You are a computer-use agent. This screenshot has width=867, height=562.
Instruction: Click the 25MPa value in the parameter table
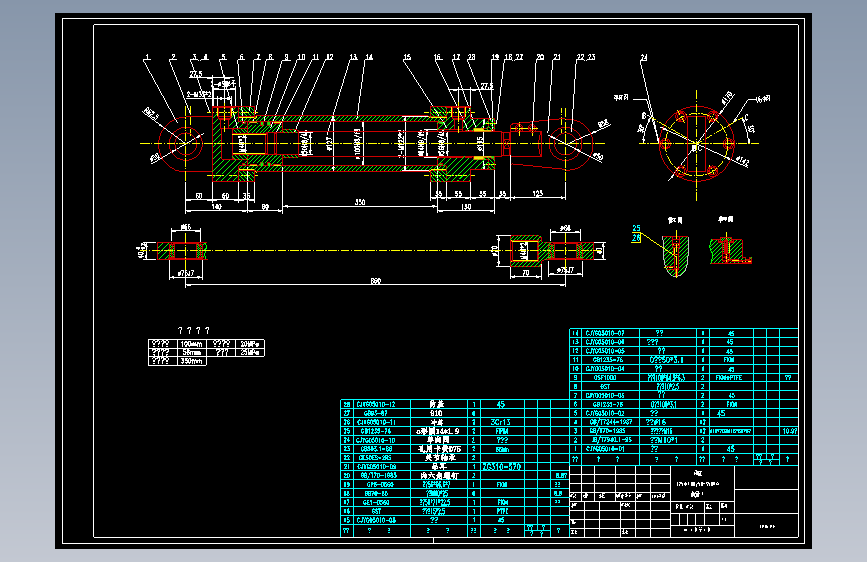coord(250,352)
